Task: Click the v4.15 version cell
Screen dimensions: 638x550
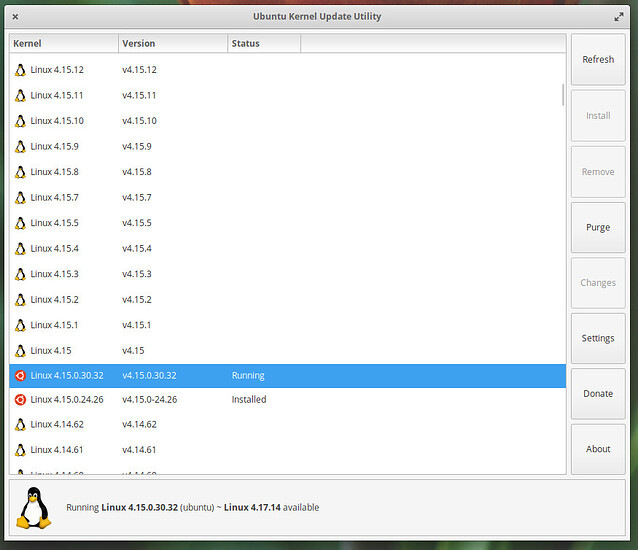Action: 133,351
